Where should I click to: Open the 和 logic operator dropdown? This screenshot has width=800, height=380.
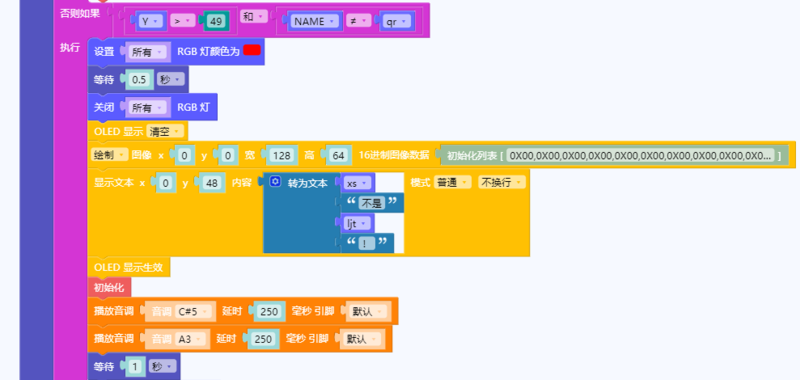pyautogui.click(x=254, y=16)
